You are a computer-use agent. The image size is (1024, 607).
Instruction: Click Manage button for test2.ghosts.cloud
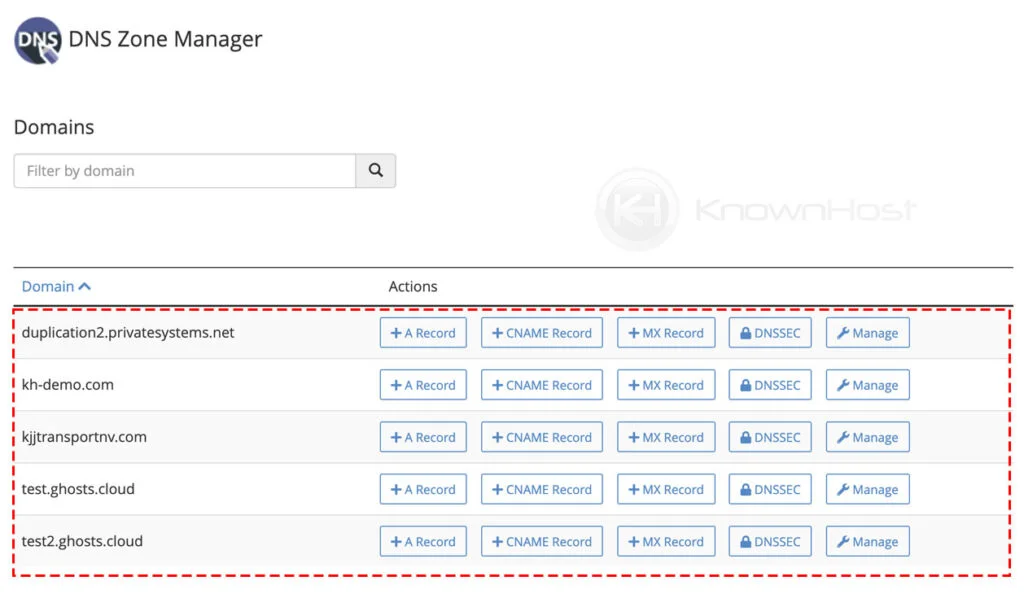[x=867, y=541]
